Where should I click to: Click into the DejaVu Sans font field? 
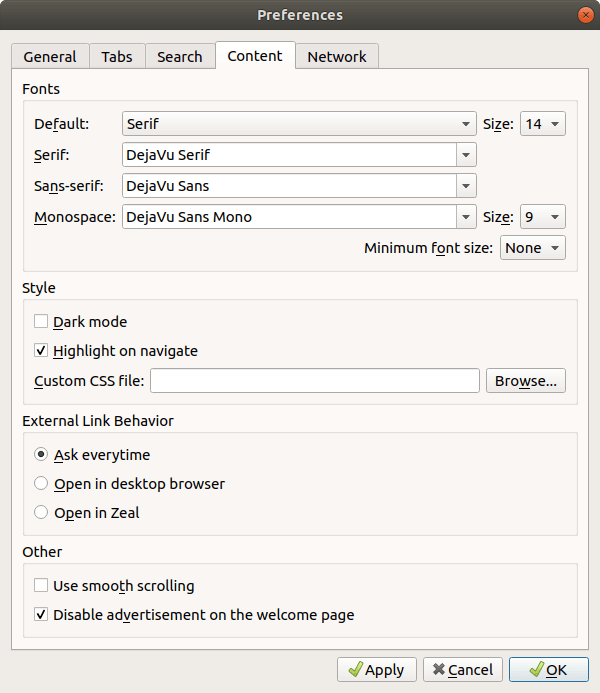tap(289, 186)
